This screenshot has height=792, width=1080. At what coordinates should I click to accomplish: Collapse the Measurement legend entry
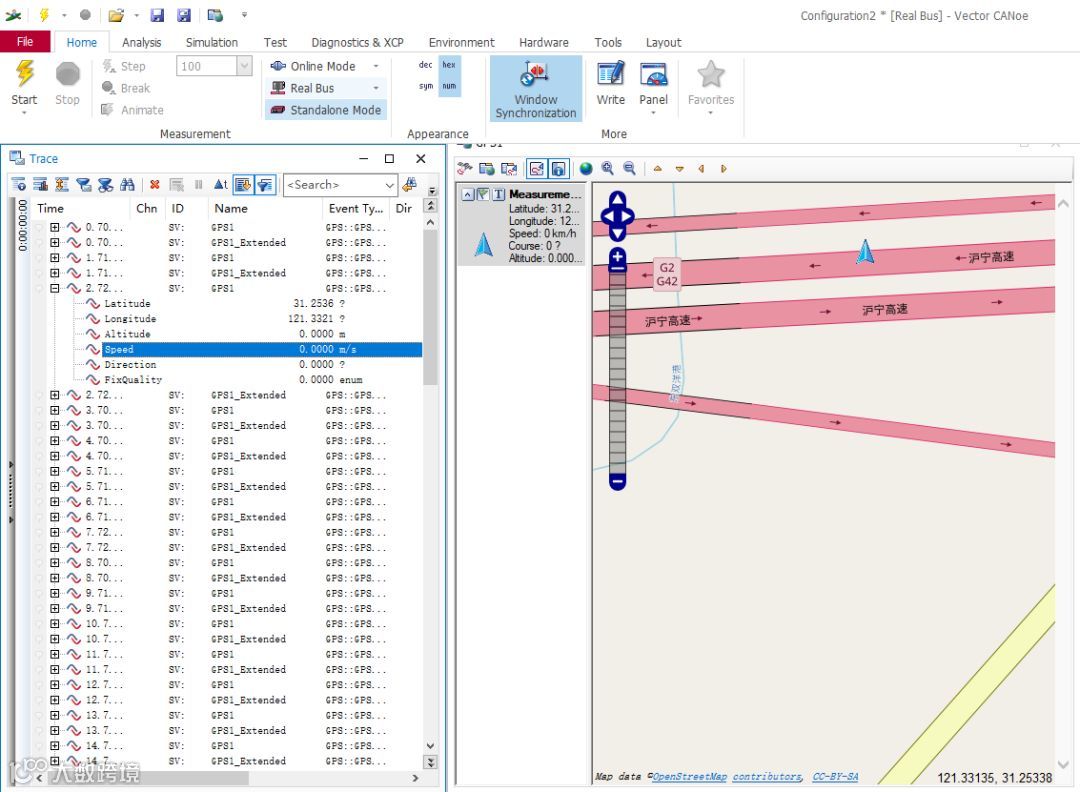[468, 194]
